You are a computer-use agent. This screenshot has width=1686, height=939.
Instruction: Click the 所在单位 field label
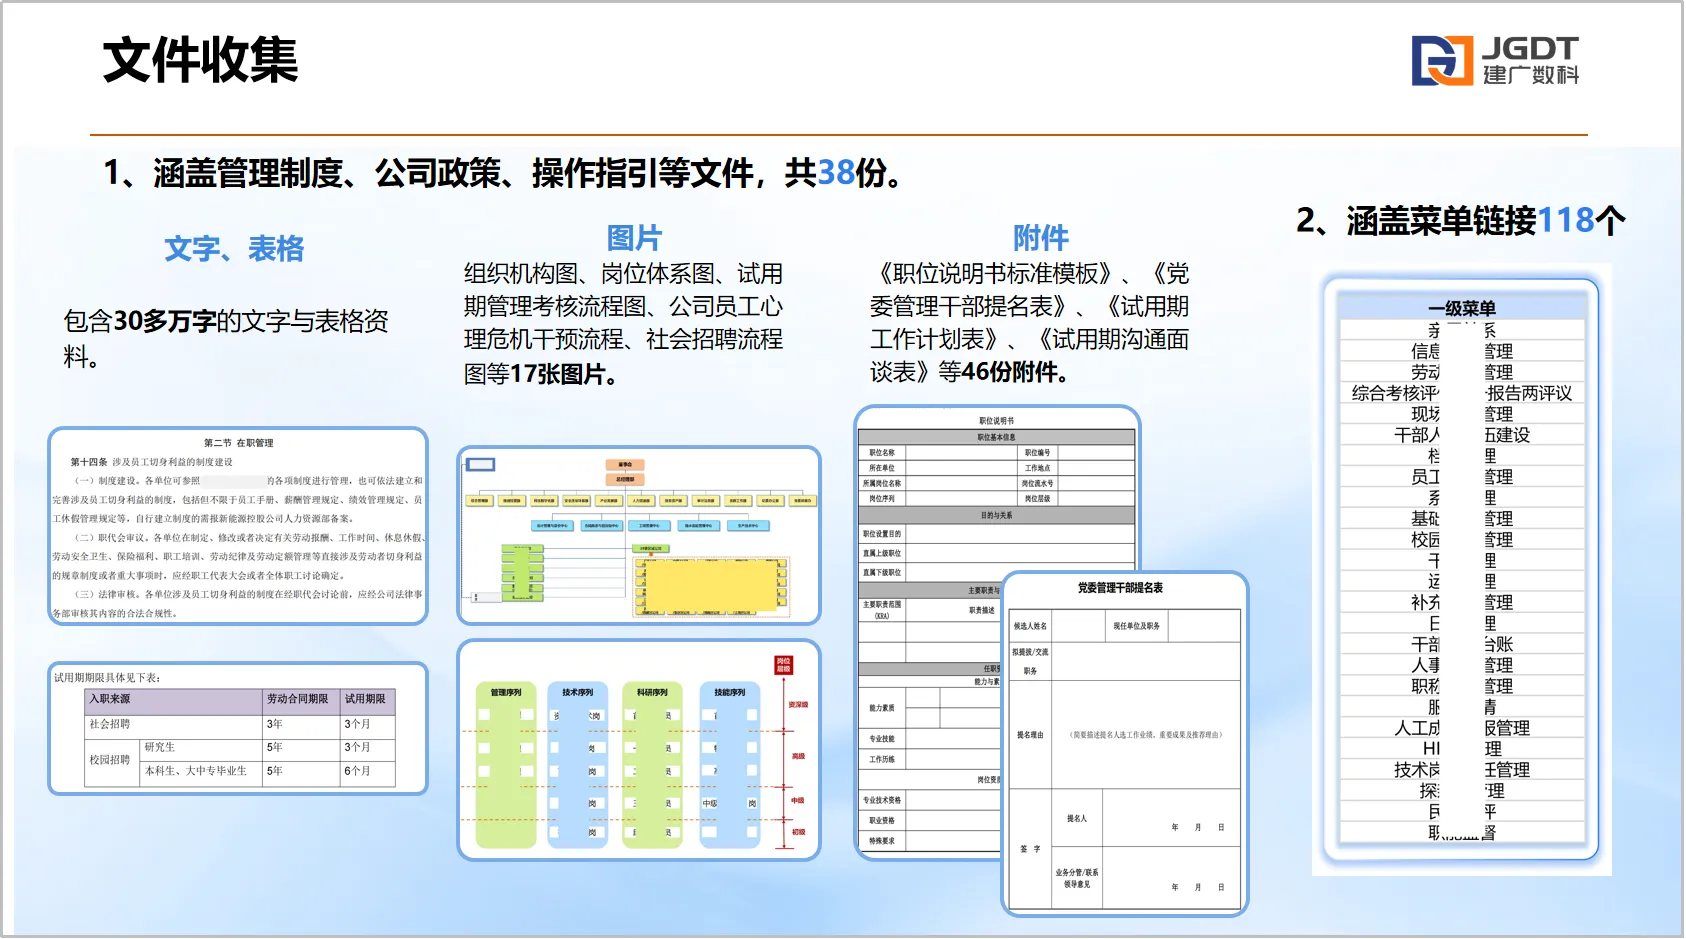point(882,468)
